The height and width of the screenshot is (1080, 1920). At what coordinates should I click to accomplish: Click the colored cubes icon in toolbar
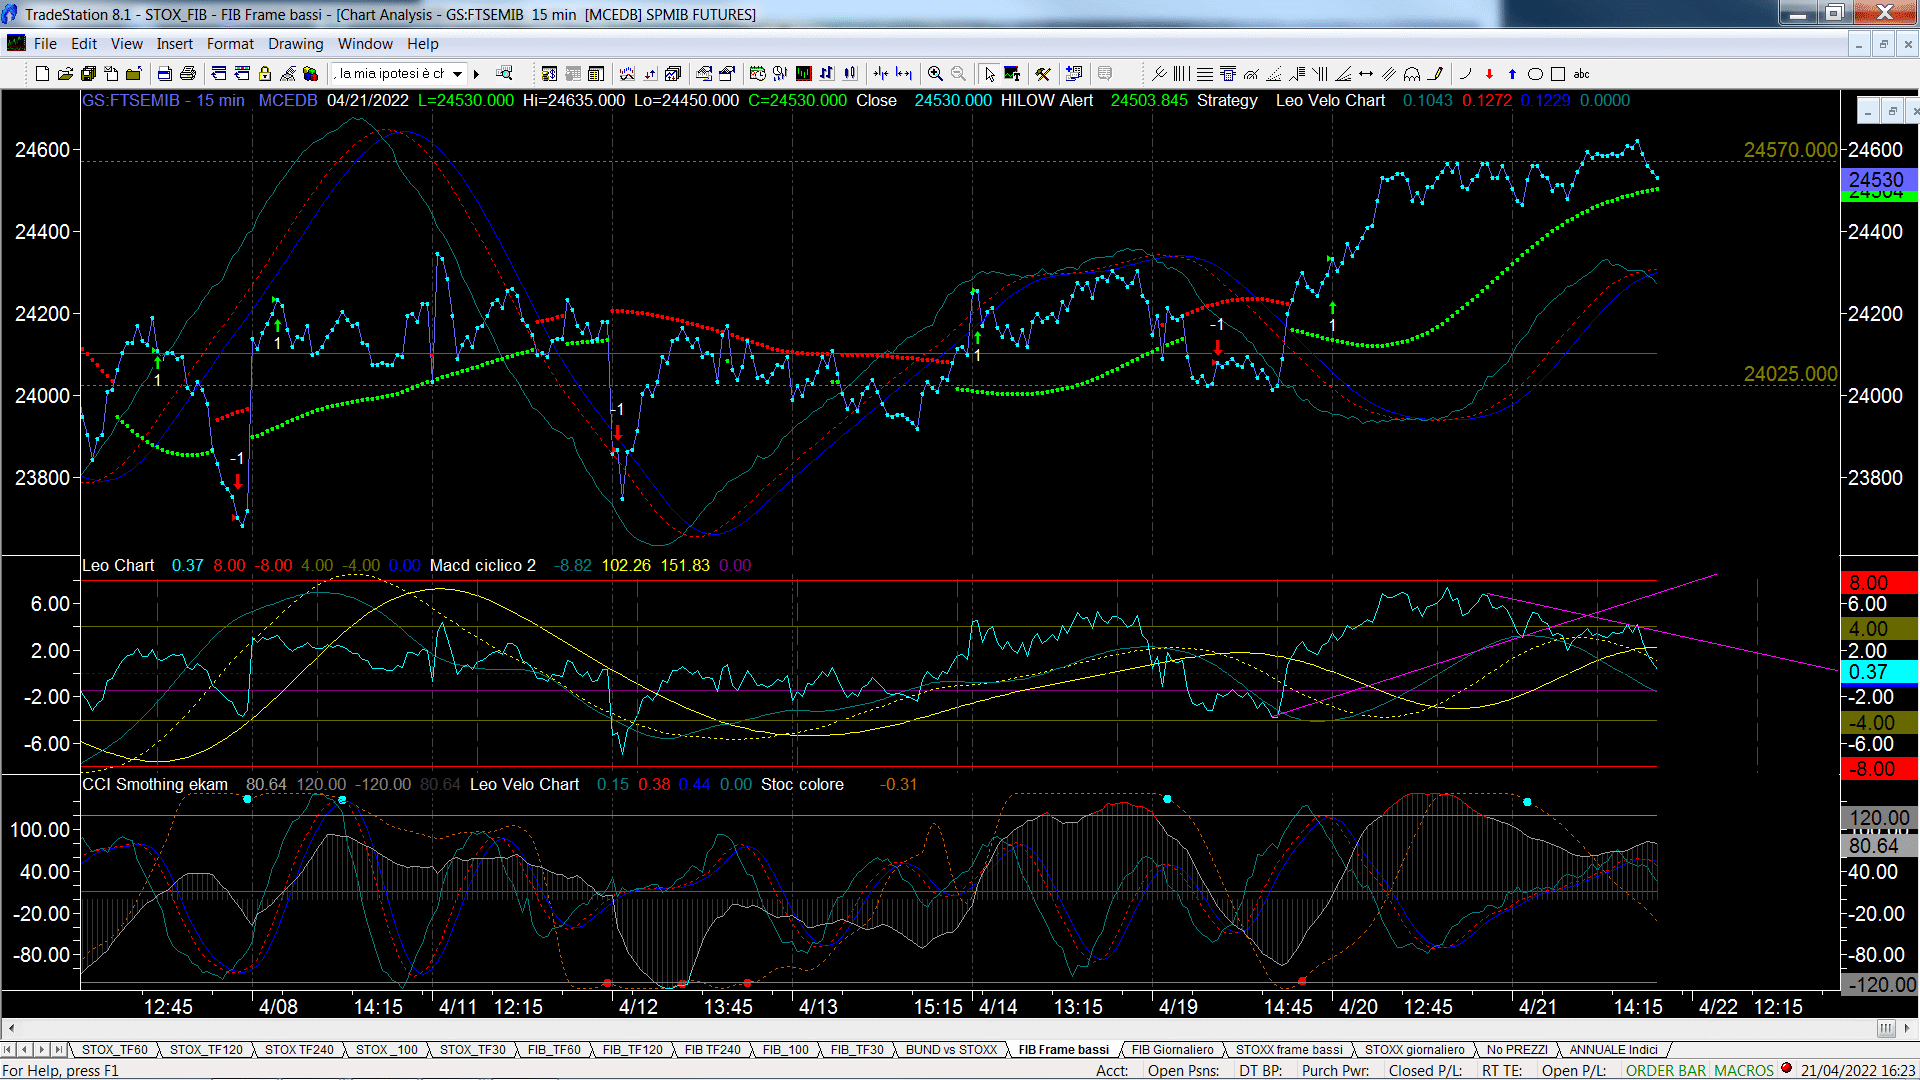coord(310,74)
